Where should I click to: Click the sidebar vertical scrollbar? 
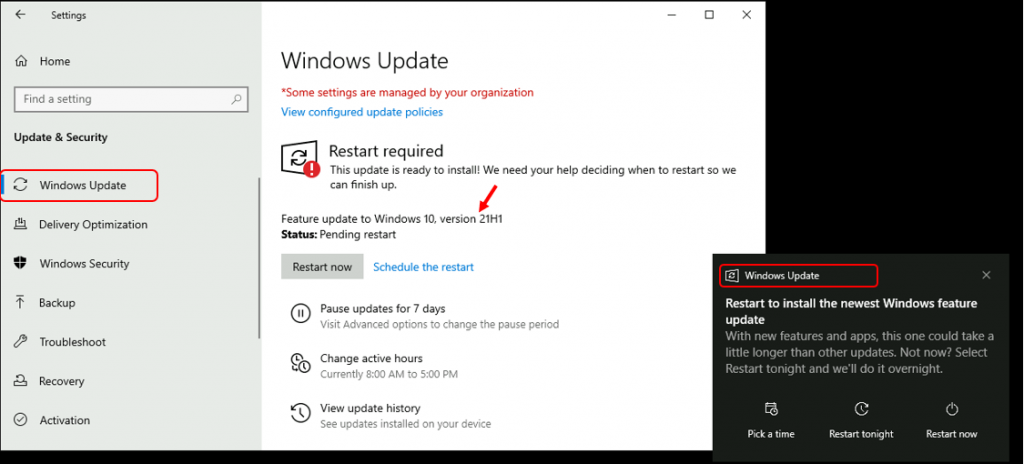tap(259, 258)
